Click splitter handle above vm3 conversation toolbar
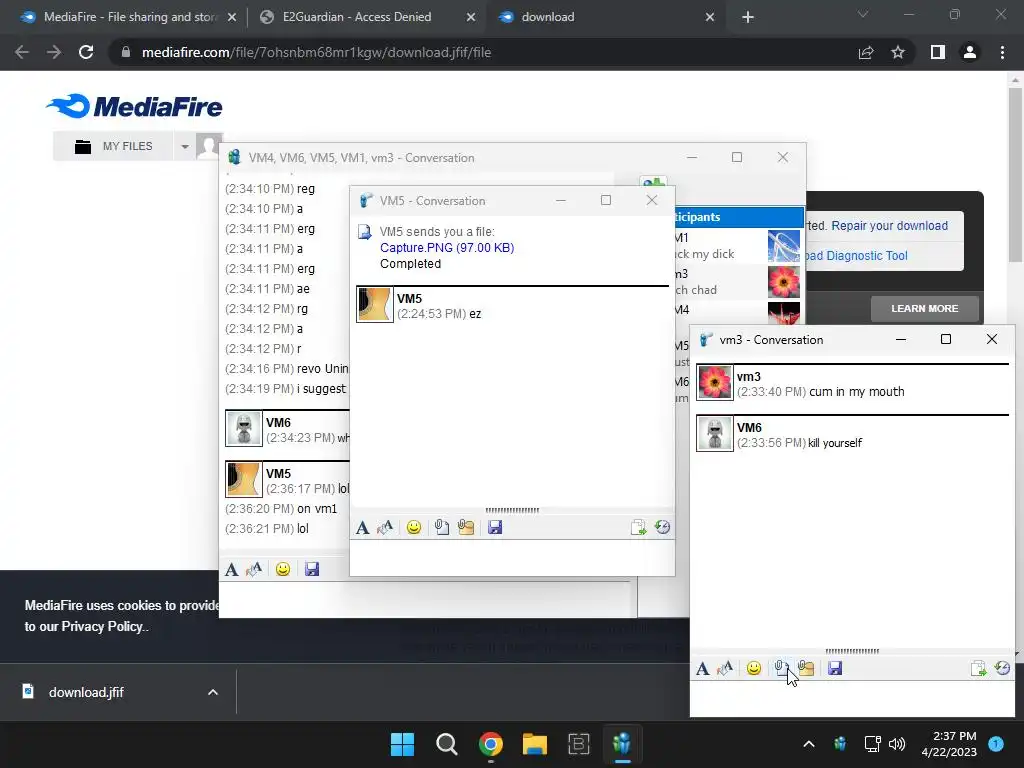 click(x=852, y=651)
